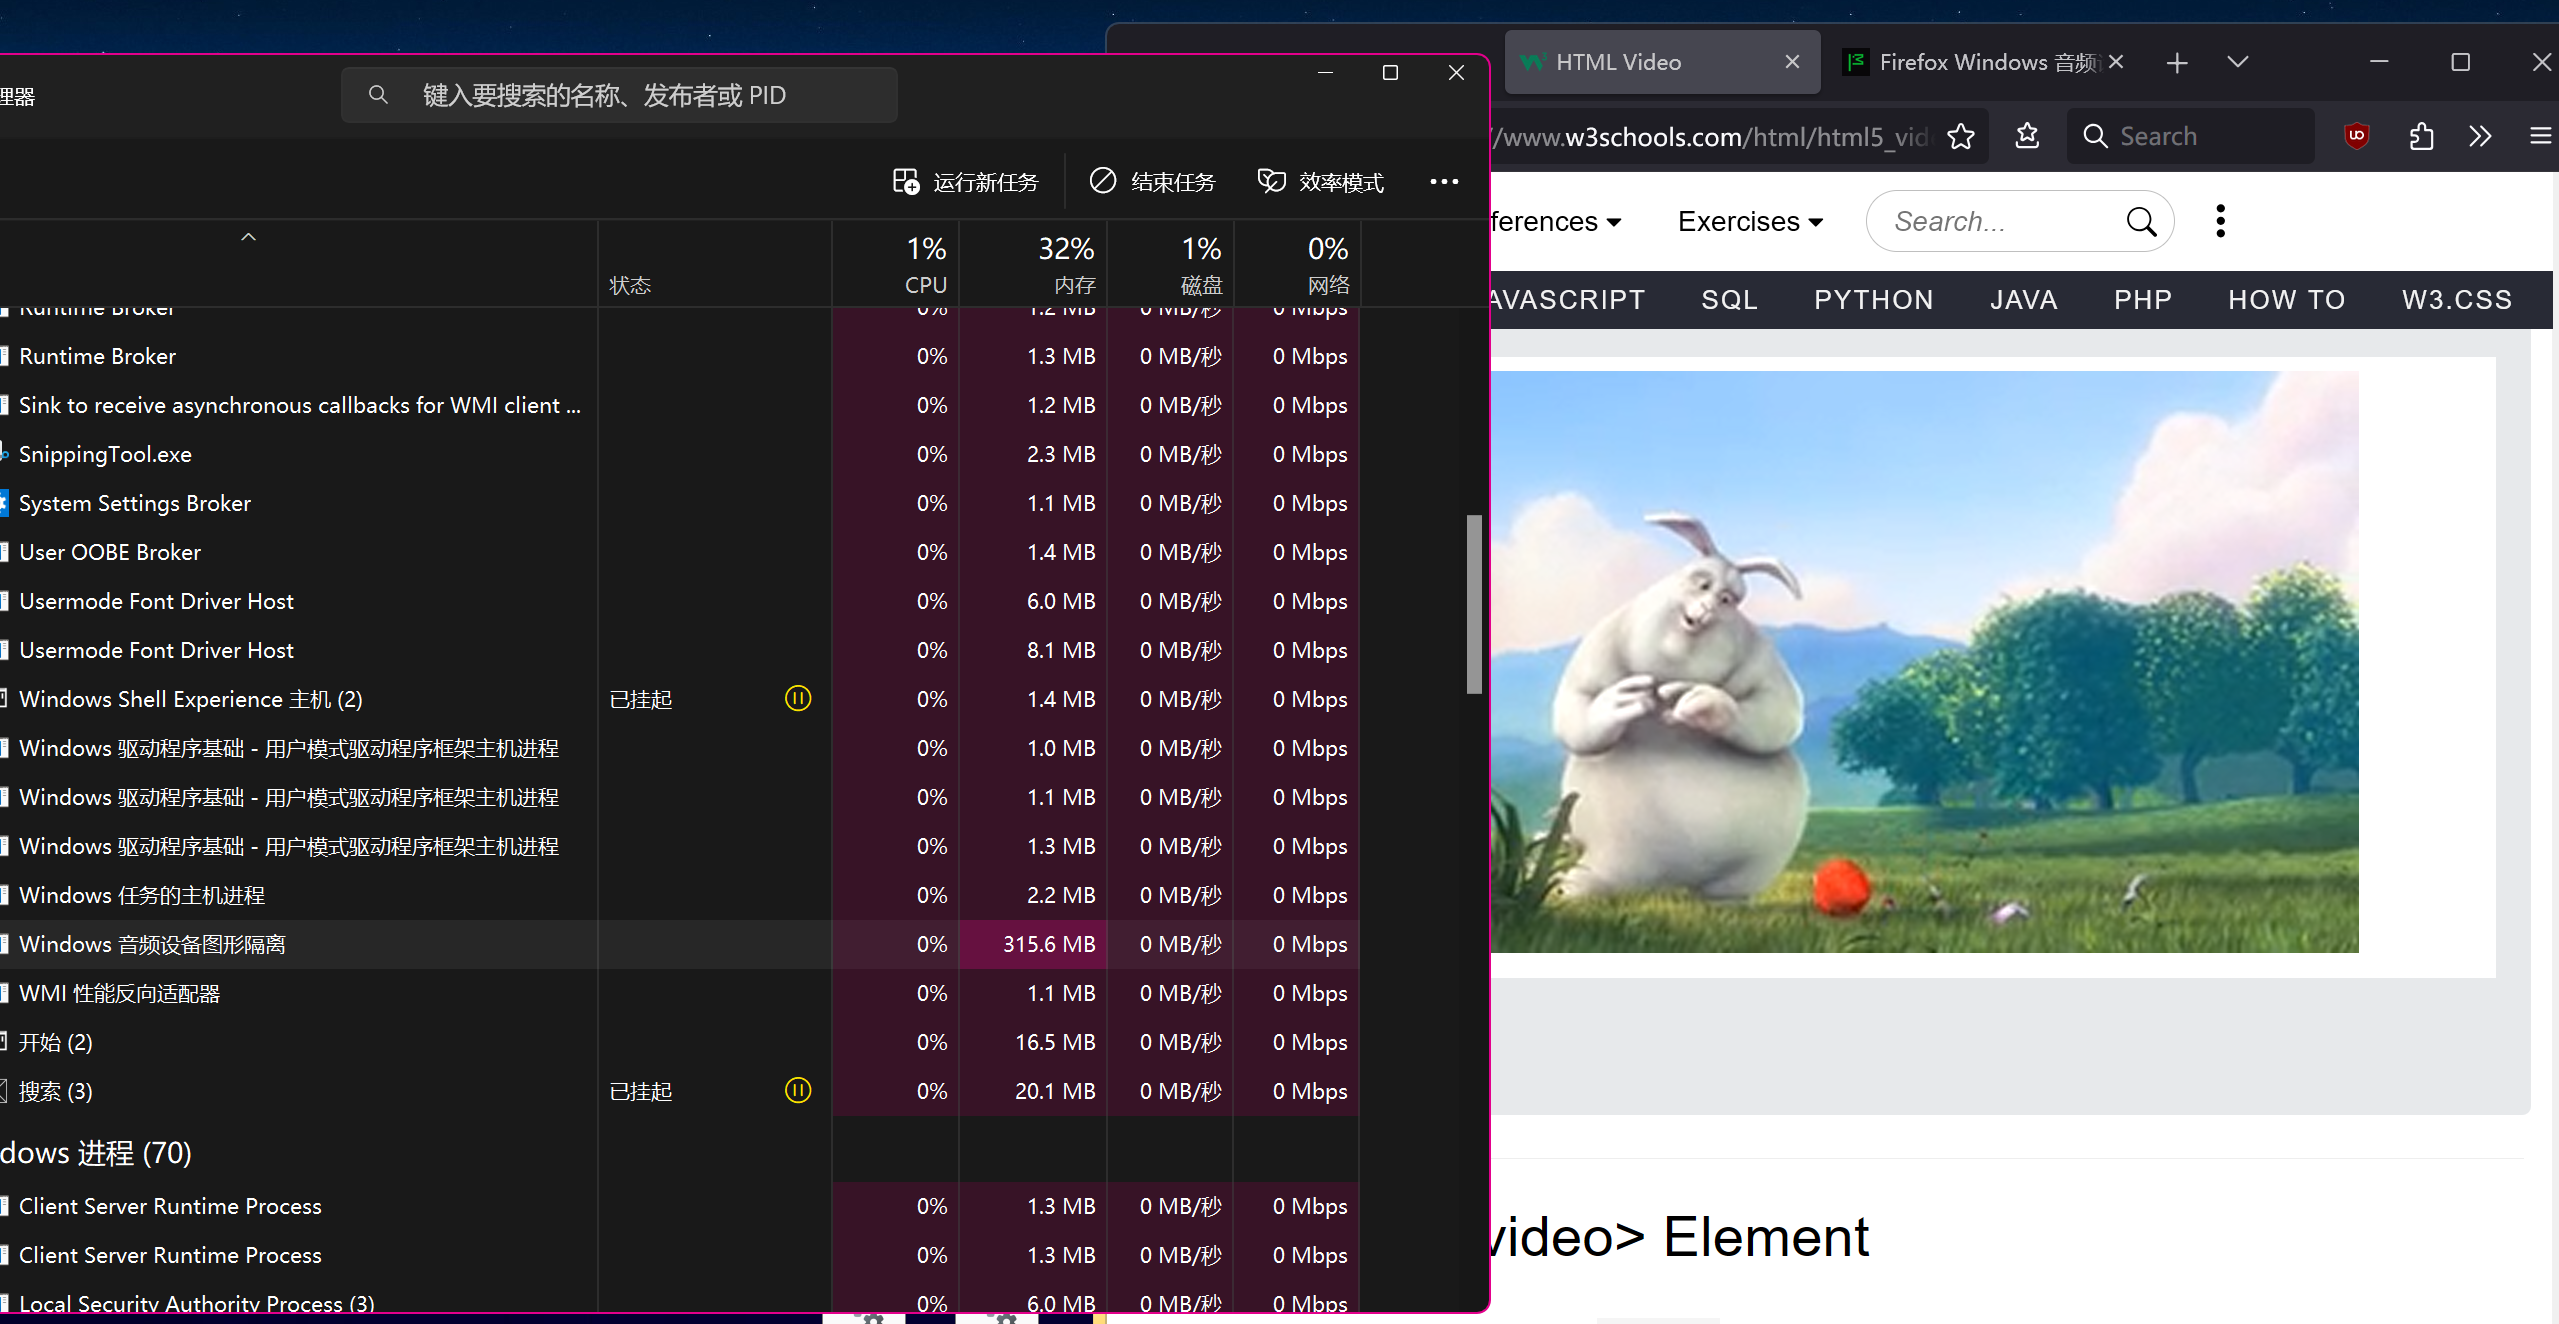Viewport: 2559px width, 1324px height.
Task: Open the Firefox extensions puzzle icon
Action: [2421, 136]
